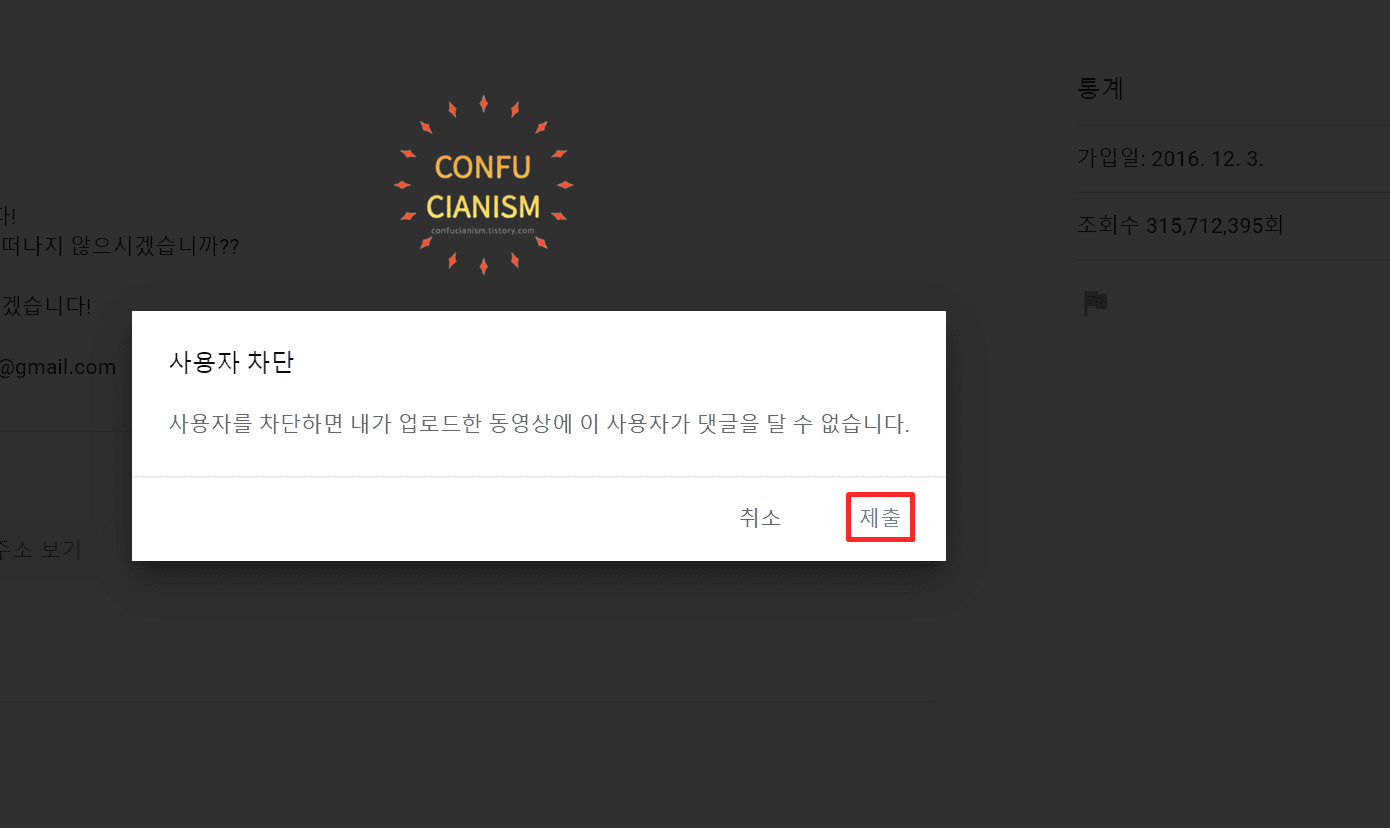Click the 사용자 차단 dialog title
The image size is (1390, 828).
(231, 362)
